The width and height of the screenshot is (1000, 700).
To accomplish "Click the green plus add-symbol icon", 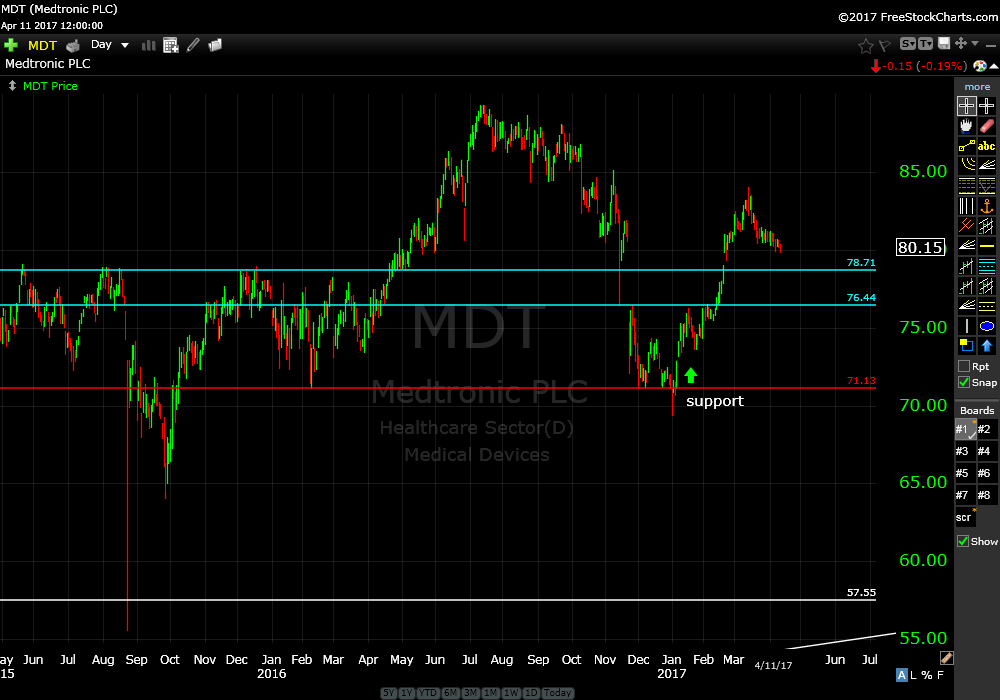I will [x=11, y=45].
